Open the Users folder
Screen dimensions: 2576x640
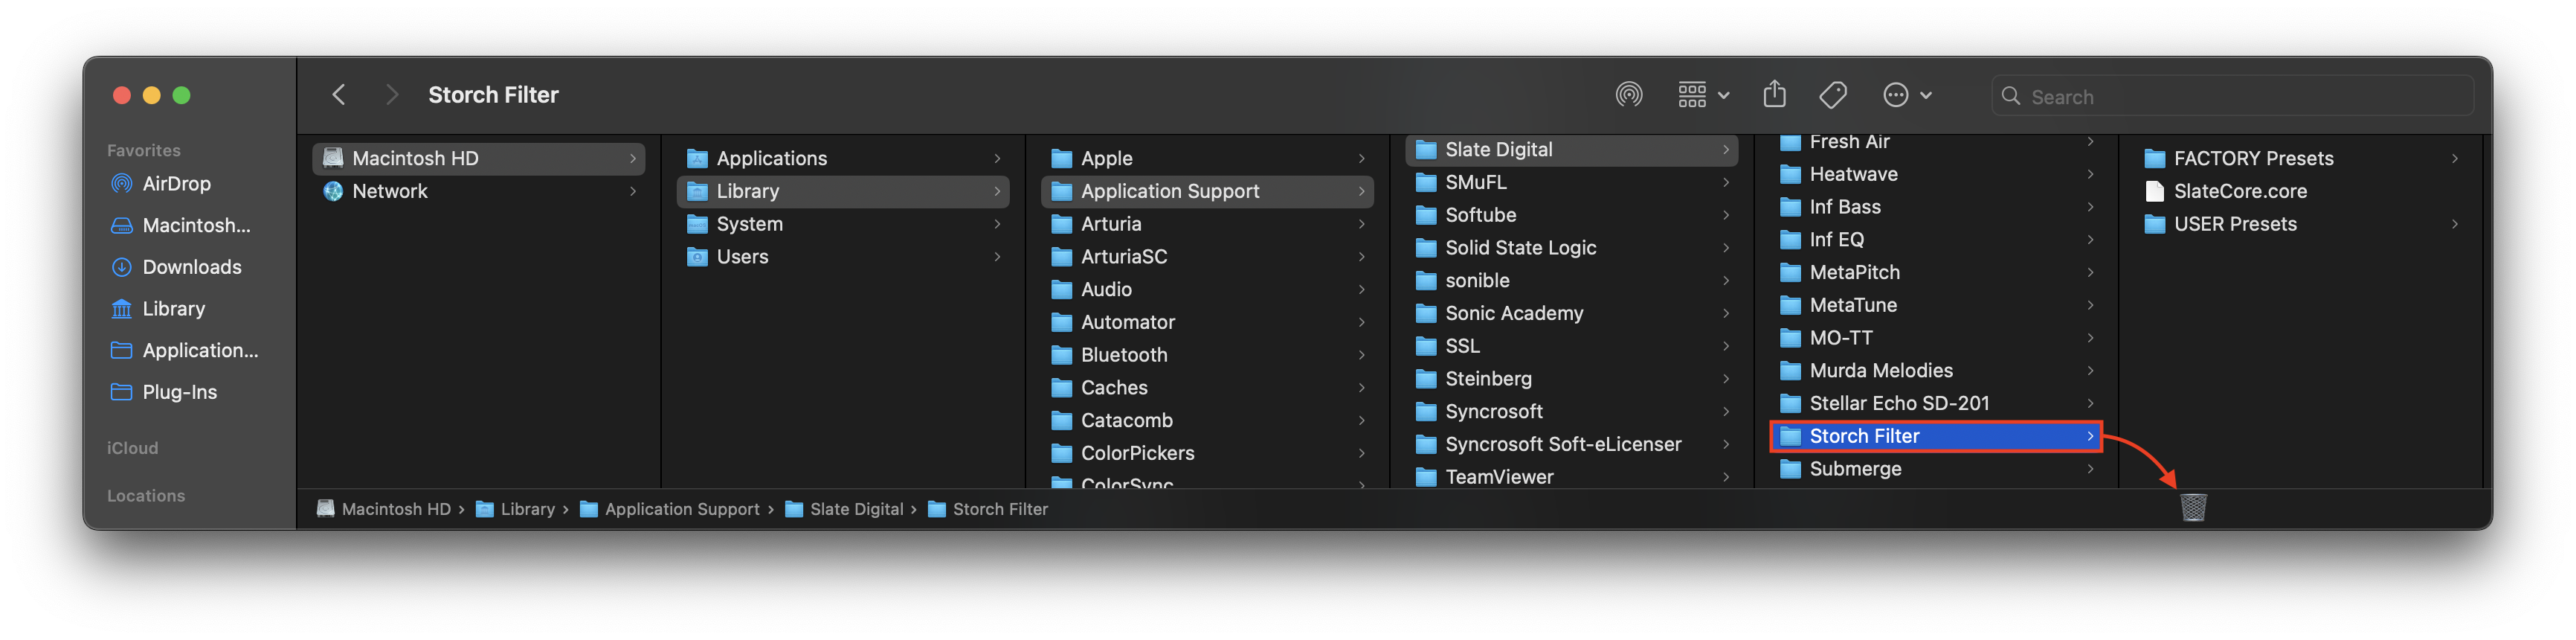pyautogui.click(x=843, y=257)
